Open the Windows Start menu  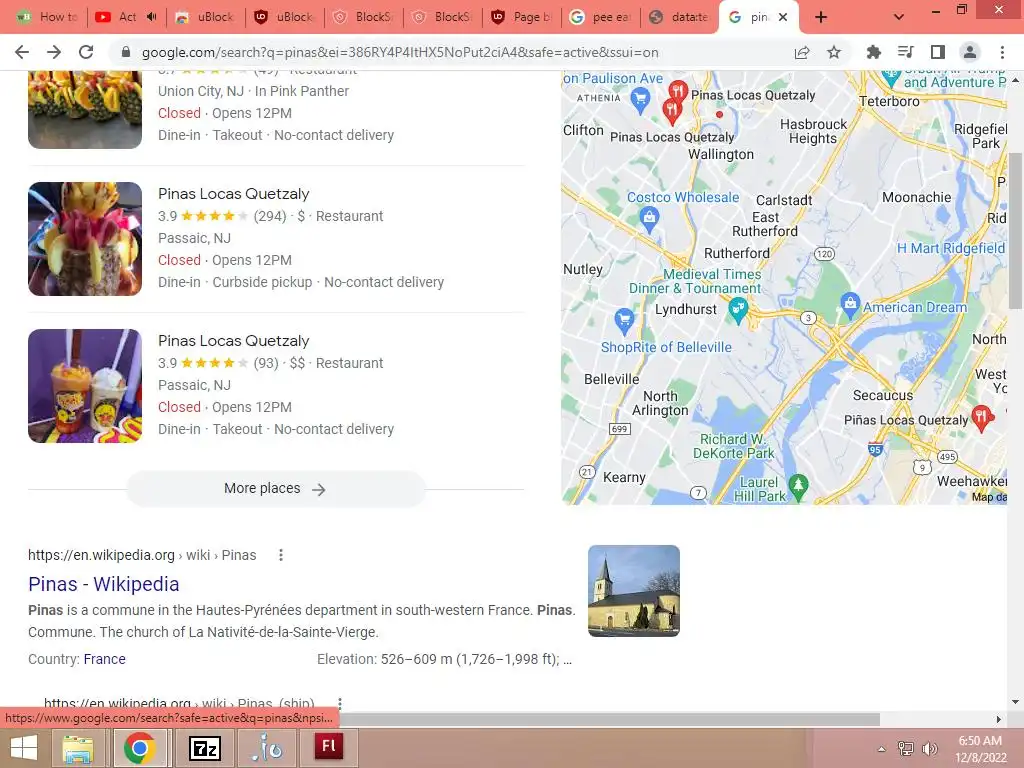point(24,748)
